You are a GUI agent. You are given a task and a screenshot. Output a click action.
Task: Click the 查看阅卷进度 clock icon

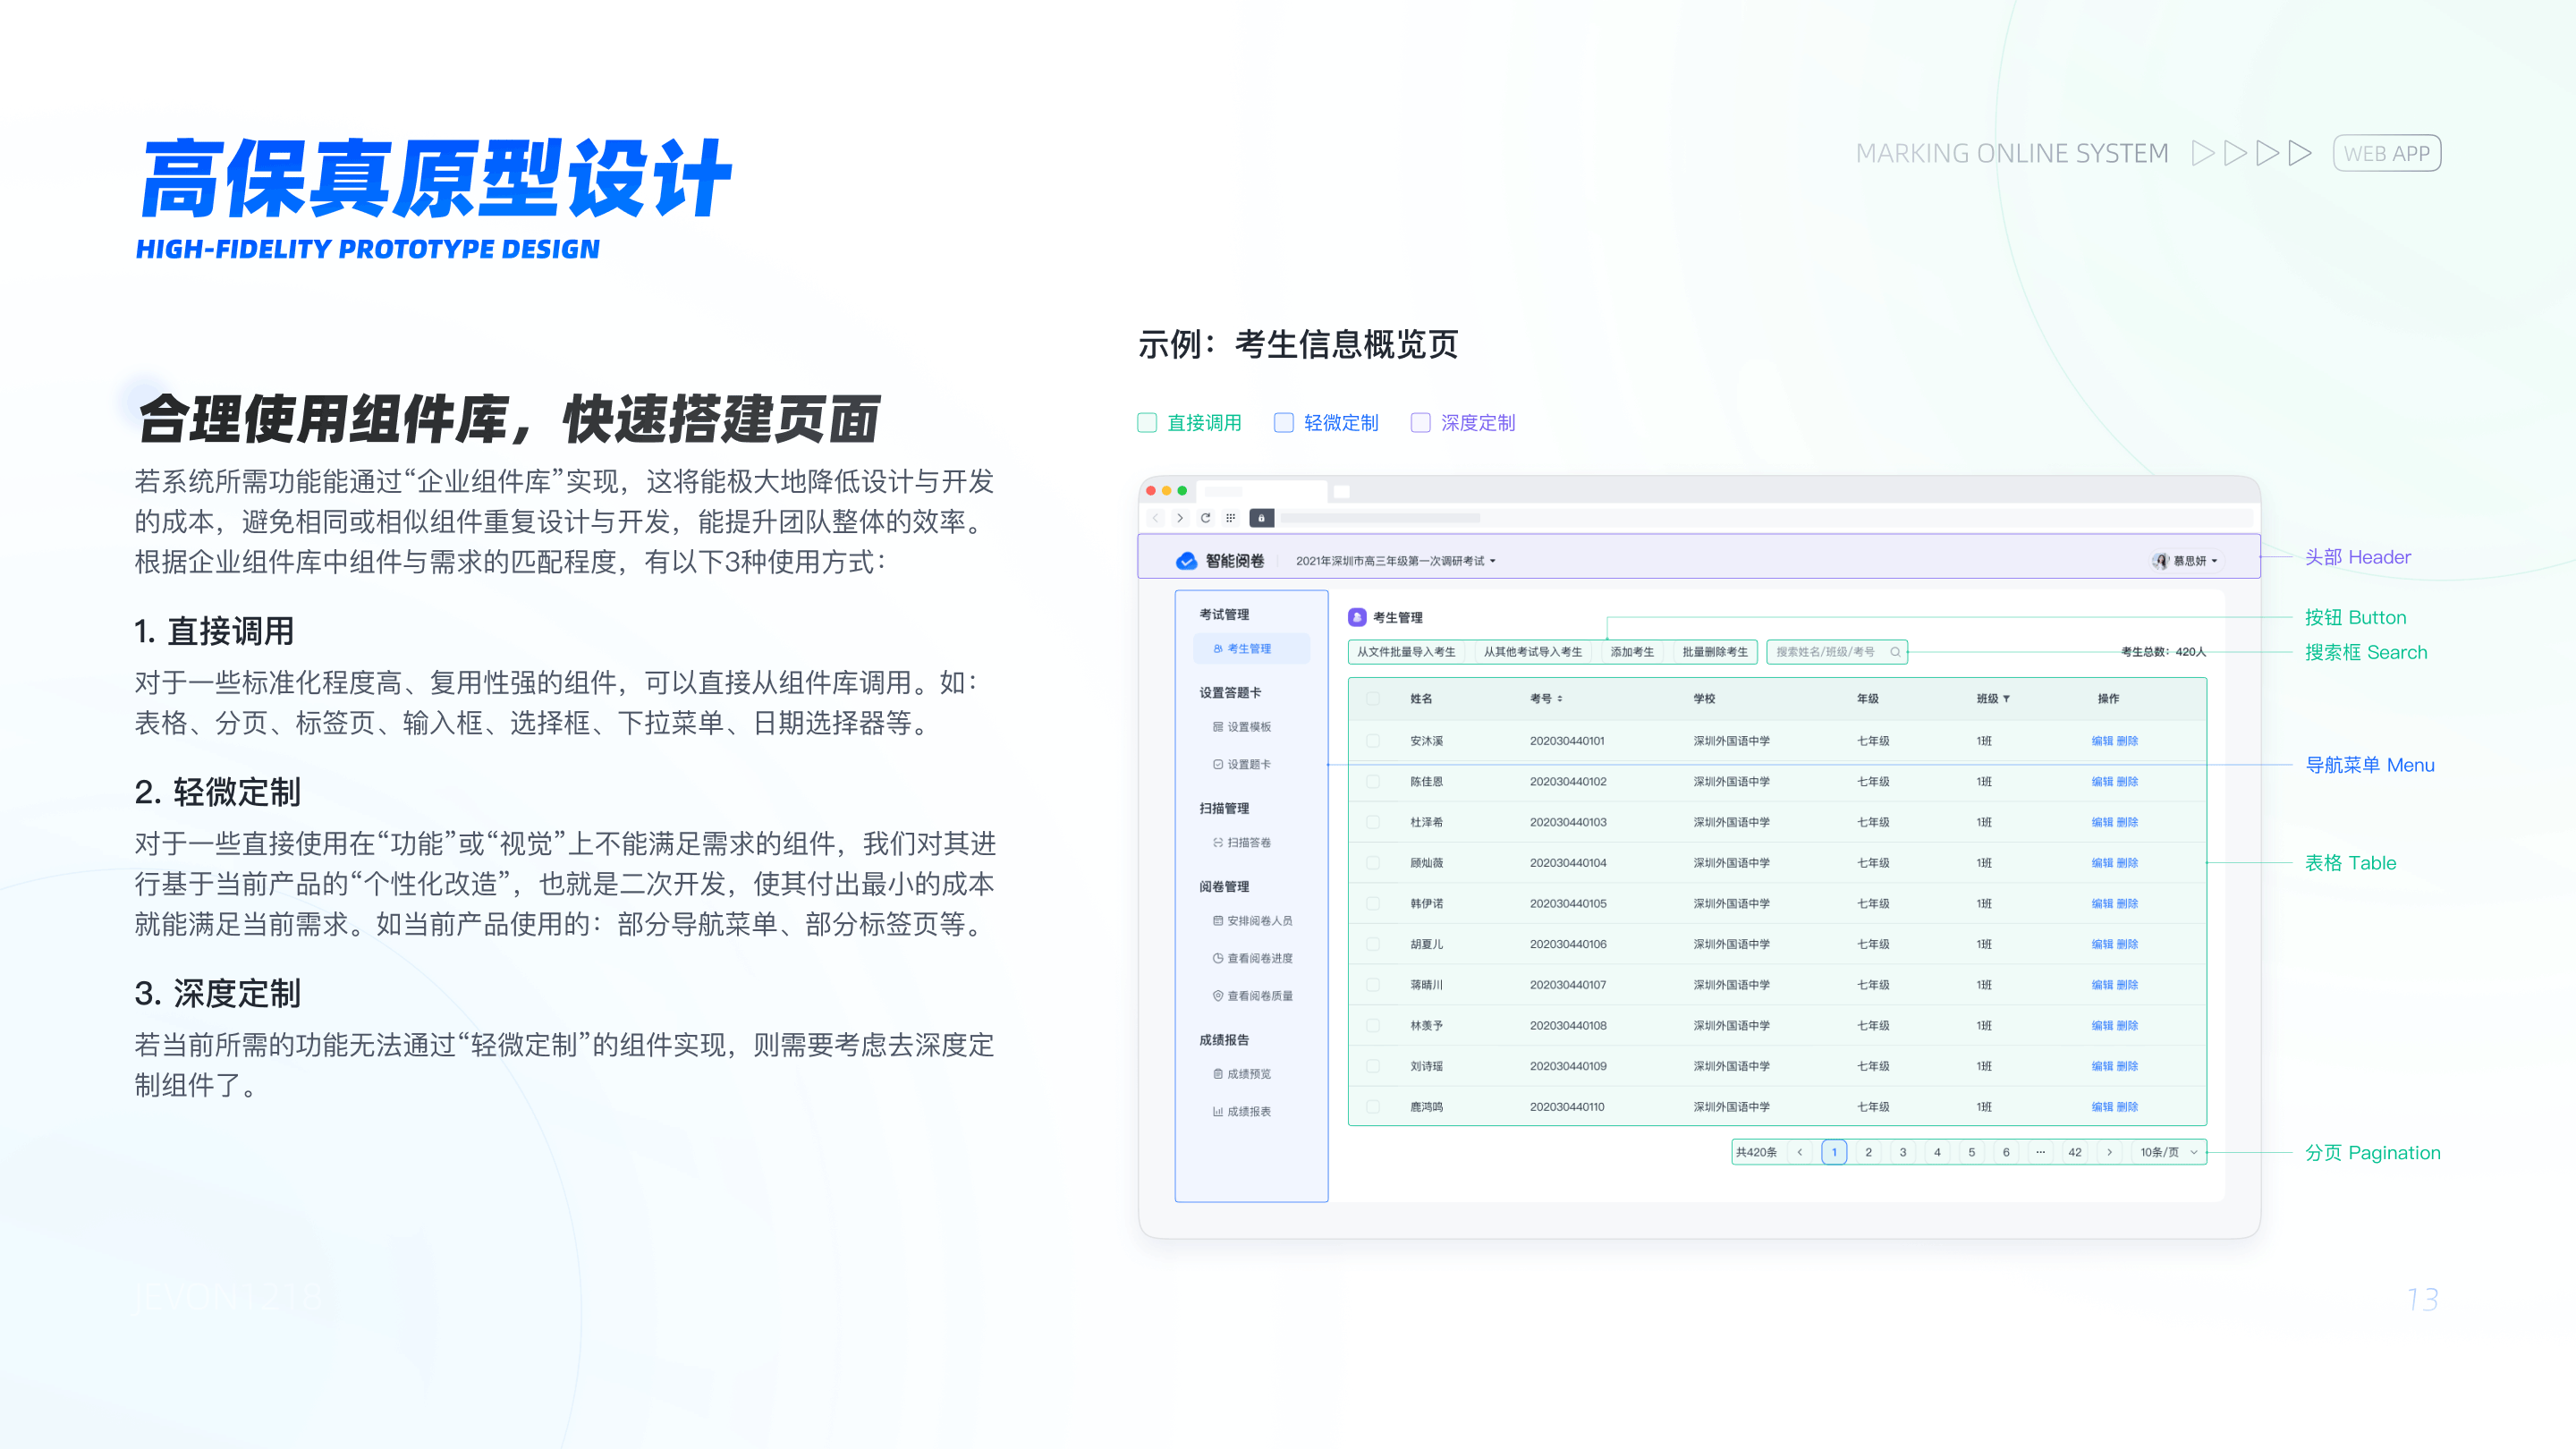(x=1217, y=959)
